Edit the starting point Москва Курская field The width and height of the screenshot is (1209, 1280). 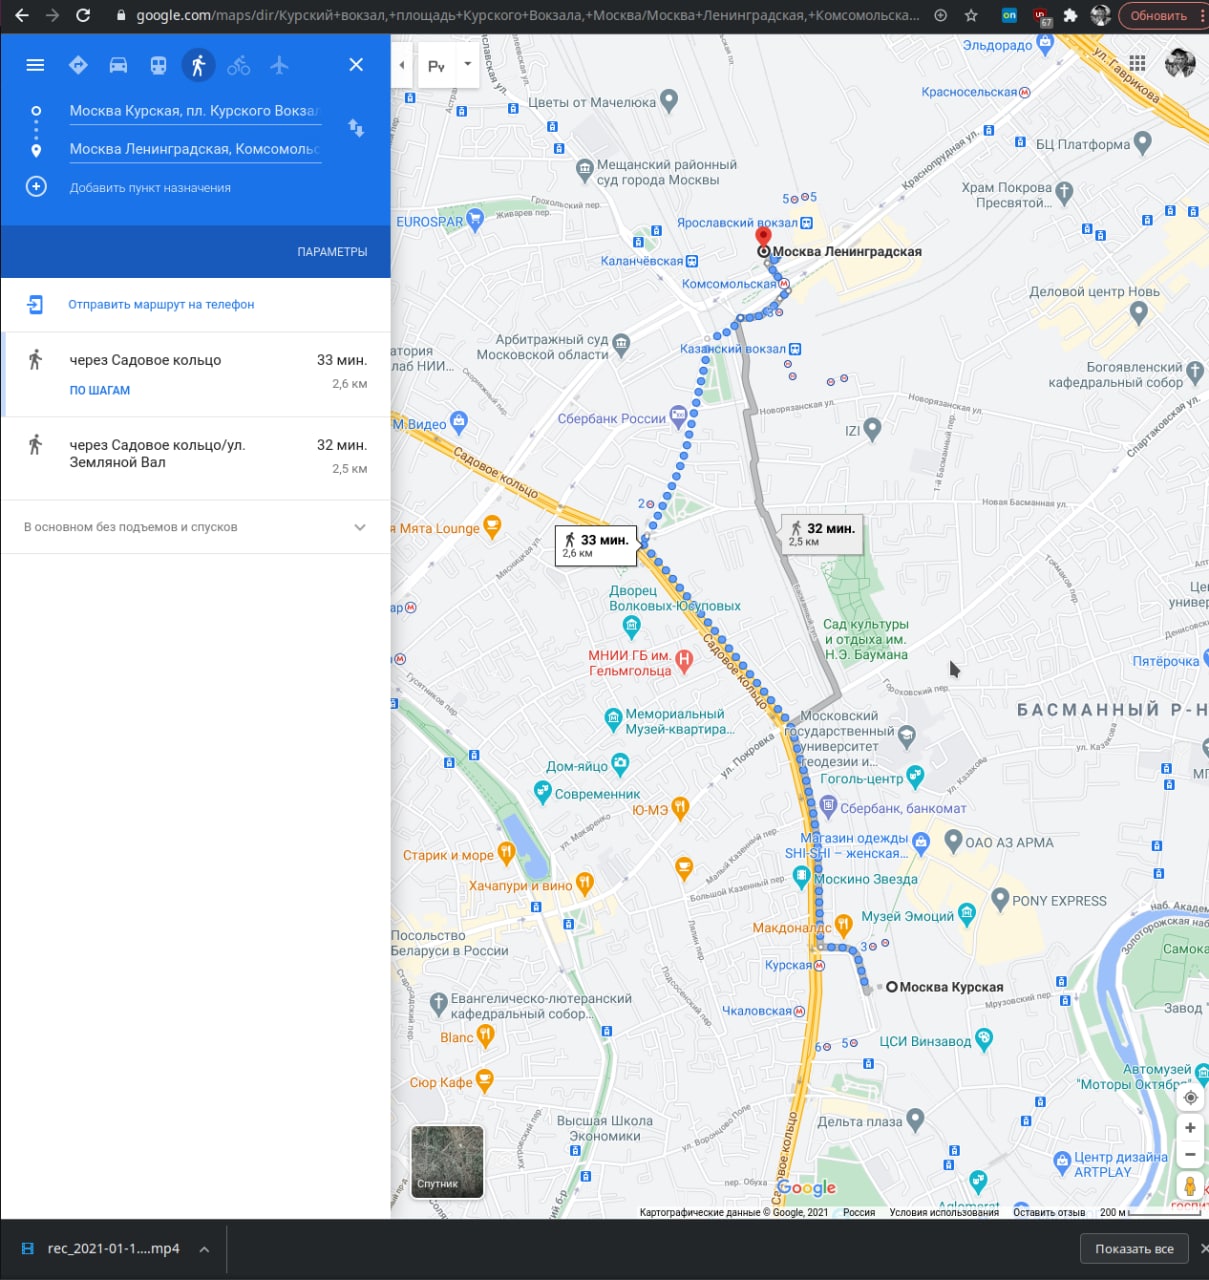point(195,111)
